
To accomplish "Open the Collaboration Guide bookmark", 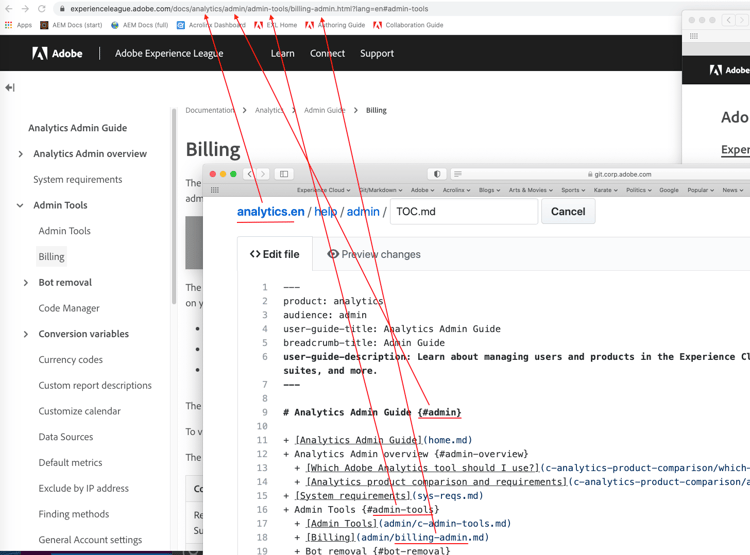I will pos(408,25).
